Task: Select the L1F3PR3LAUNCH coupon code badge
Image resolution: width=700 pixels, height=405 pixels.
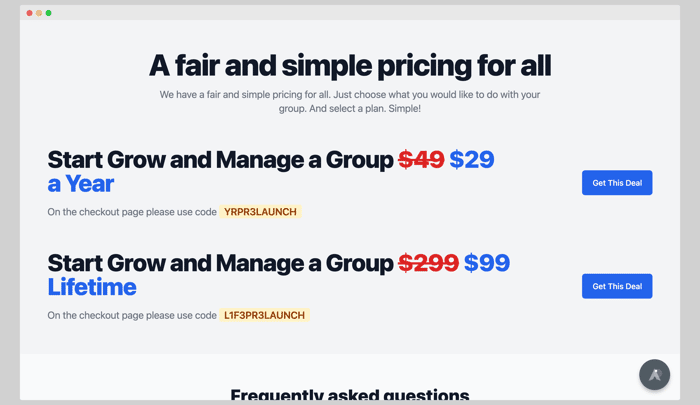Action: point(264,315)
